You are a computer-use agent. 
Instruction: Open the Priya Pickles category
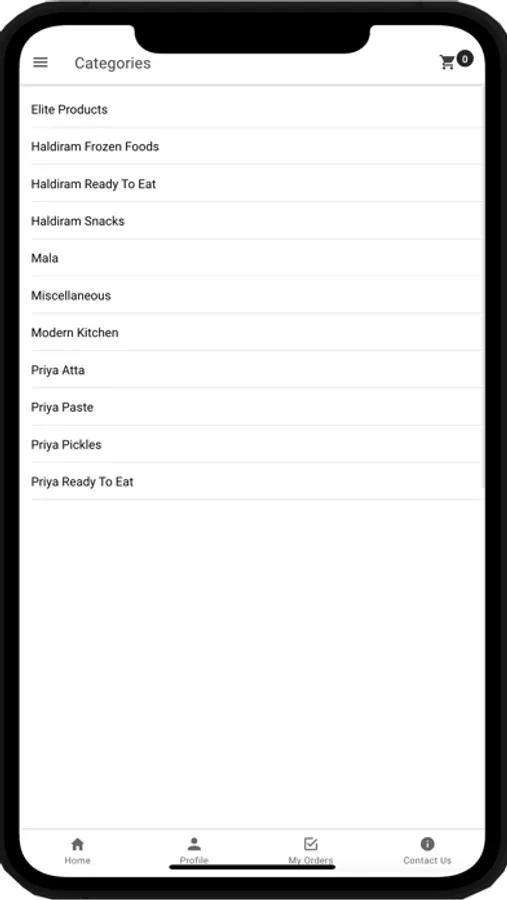point(256,445)
